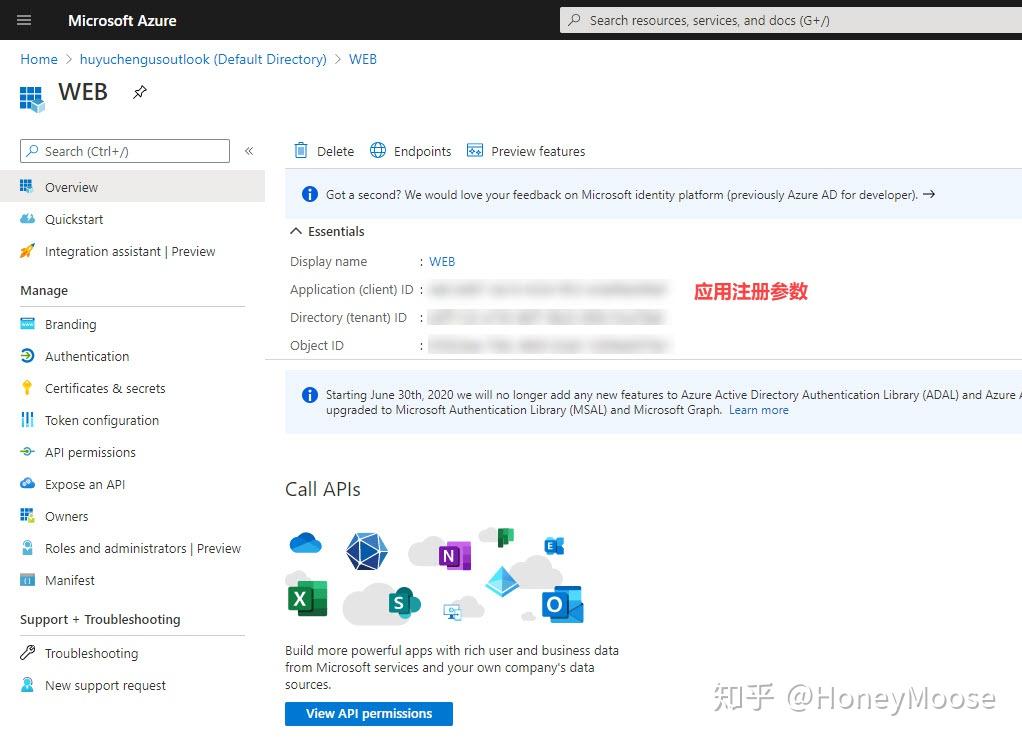1022x745 pixels.
Task: Click the Delete icon on the toolbar
Action: pyautogui.click(x=323, y=150)
